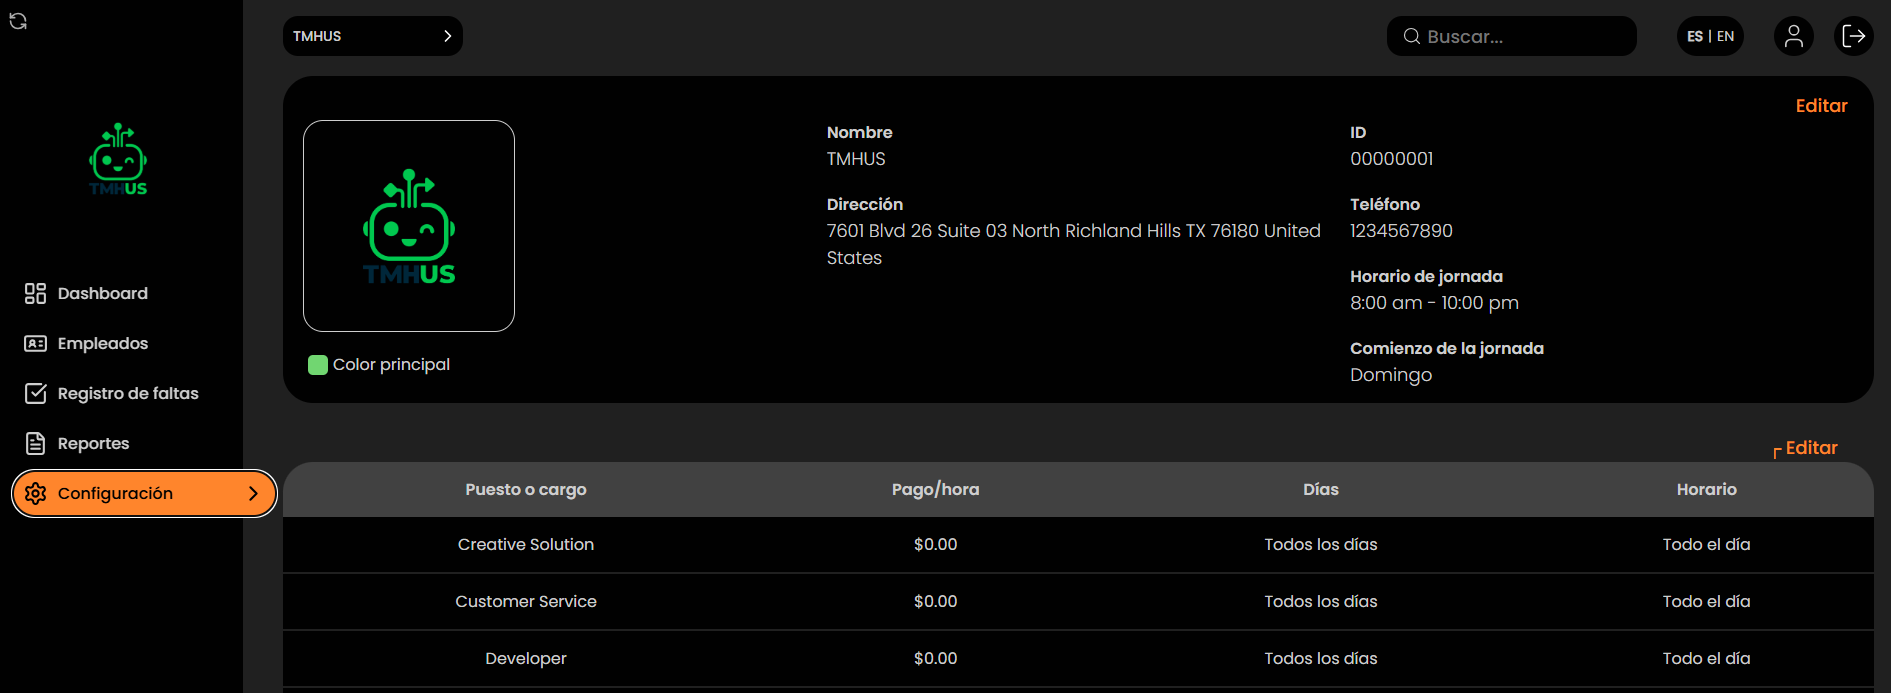Go to the Empleados menu item

tap(102, 343)
